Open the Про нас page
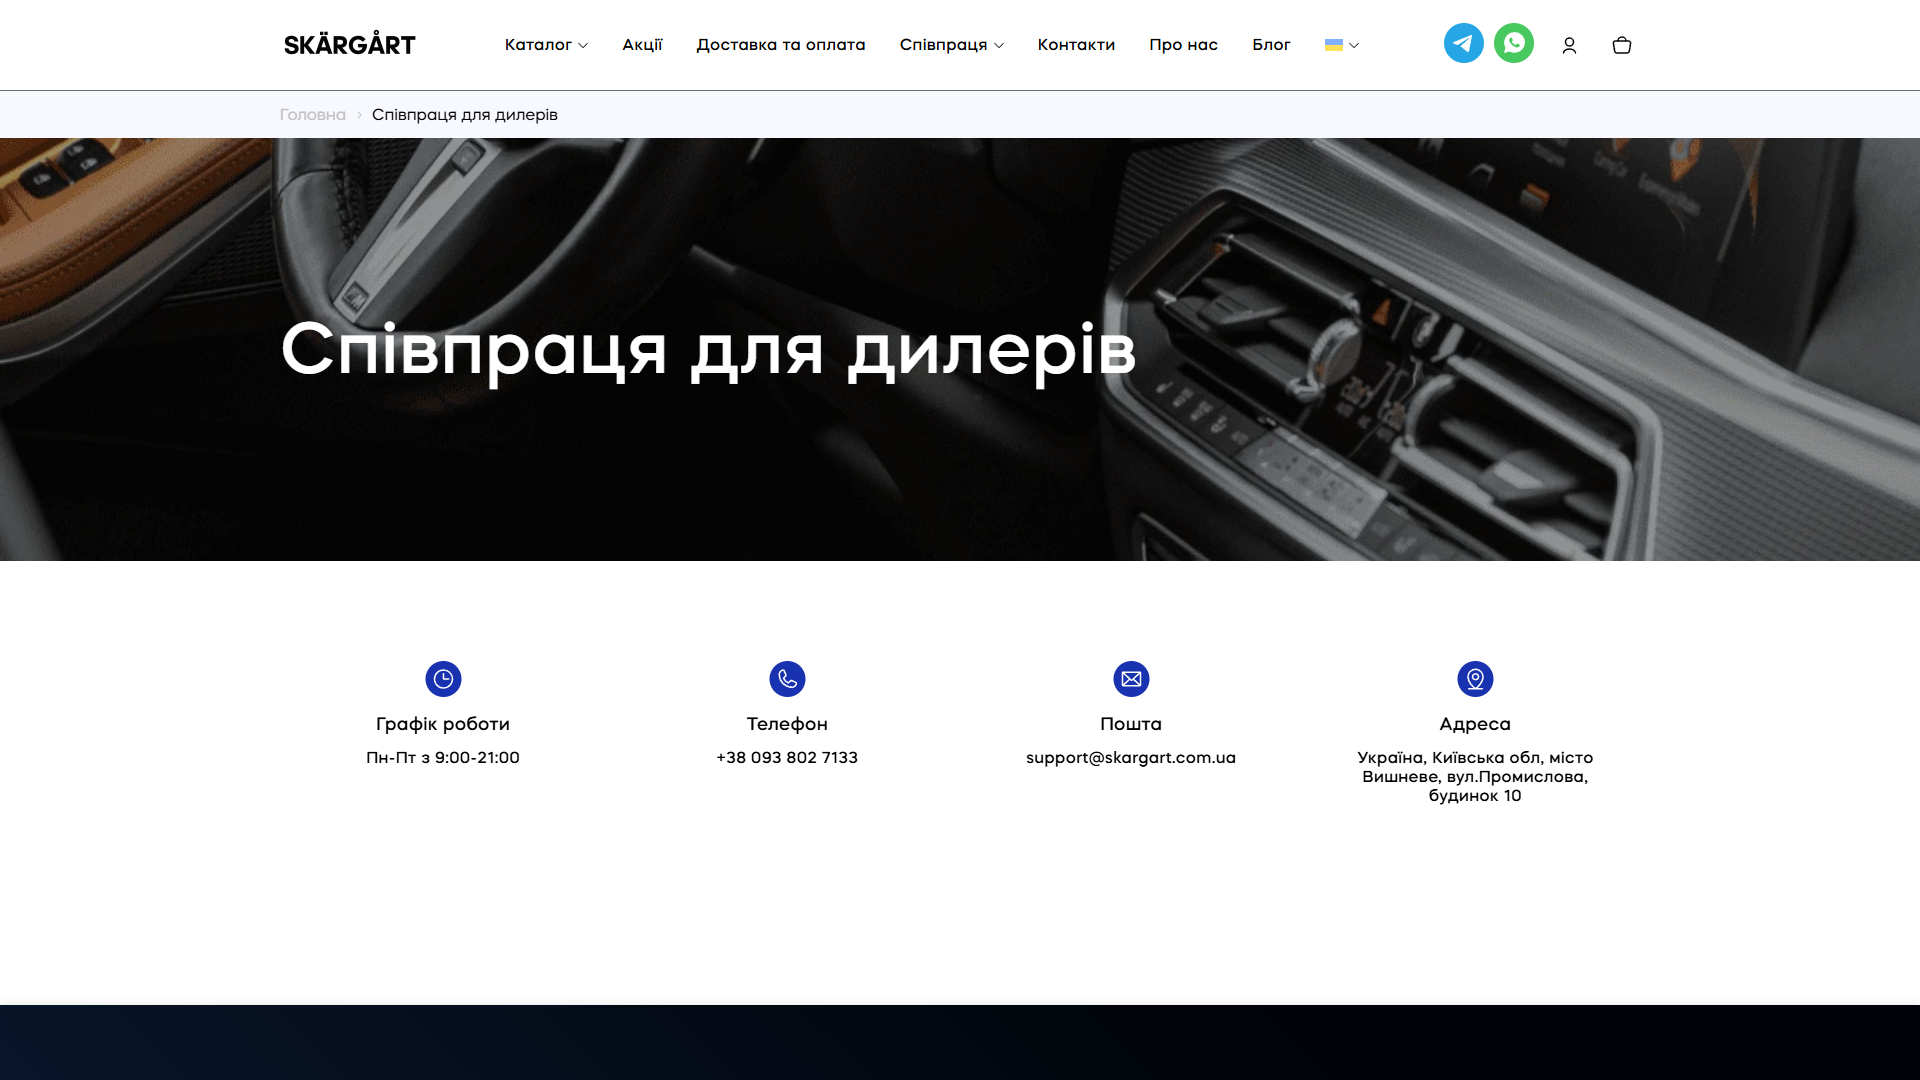 tap(1183, 45)
